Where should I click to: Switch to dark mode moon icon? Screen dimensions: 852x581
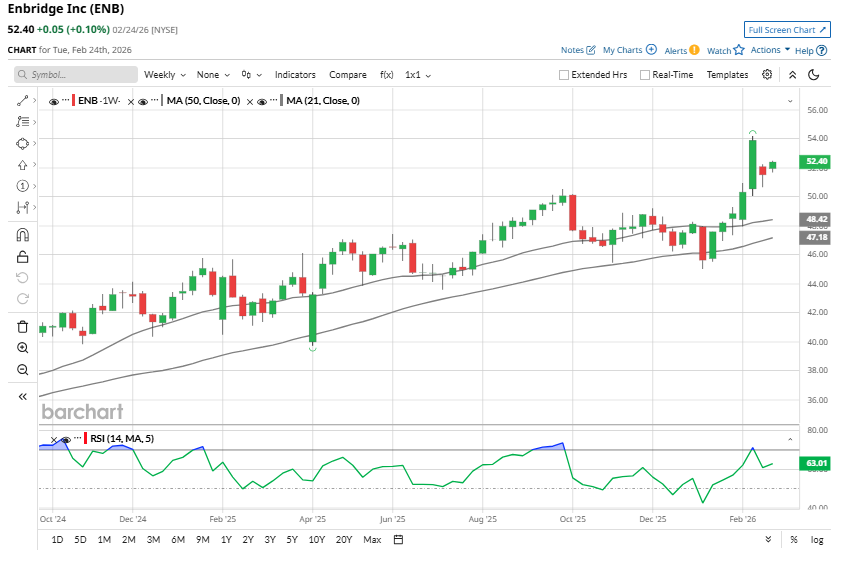coord(813,74)
